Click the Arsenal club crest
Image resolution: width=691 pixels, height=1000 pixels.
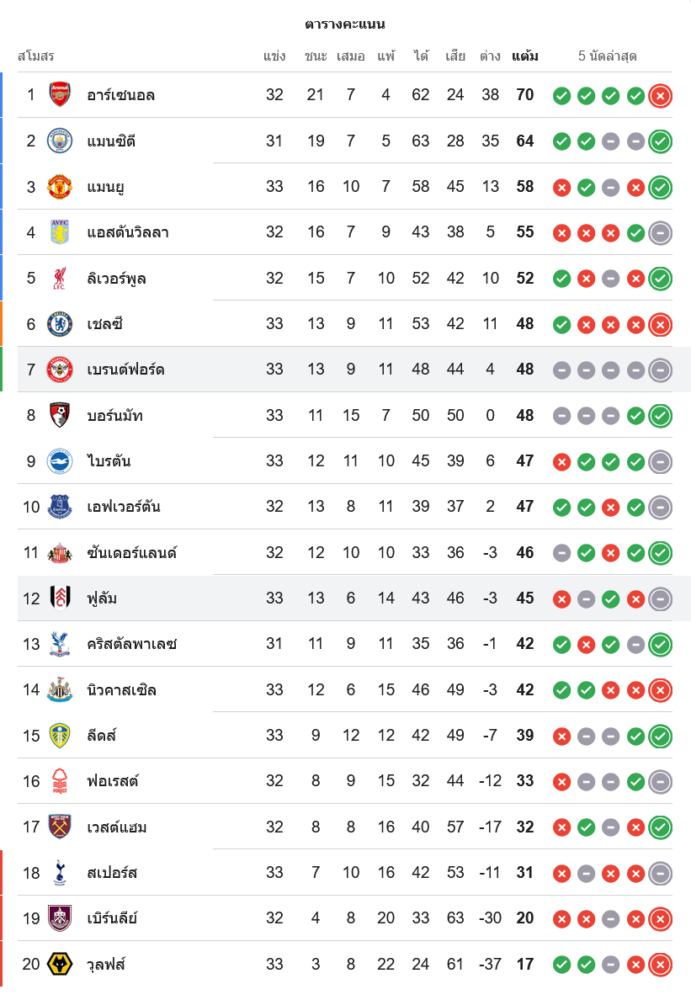(x=60, y=95)
